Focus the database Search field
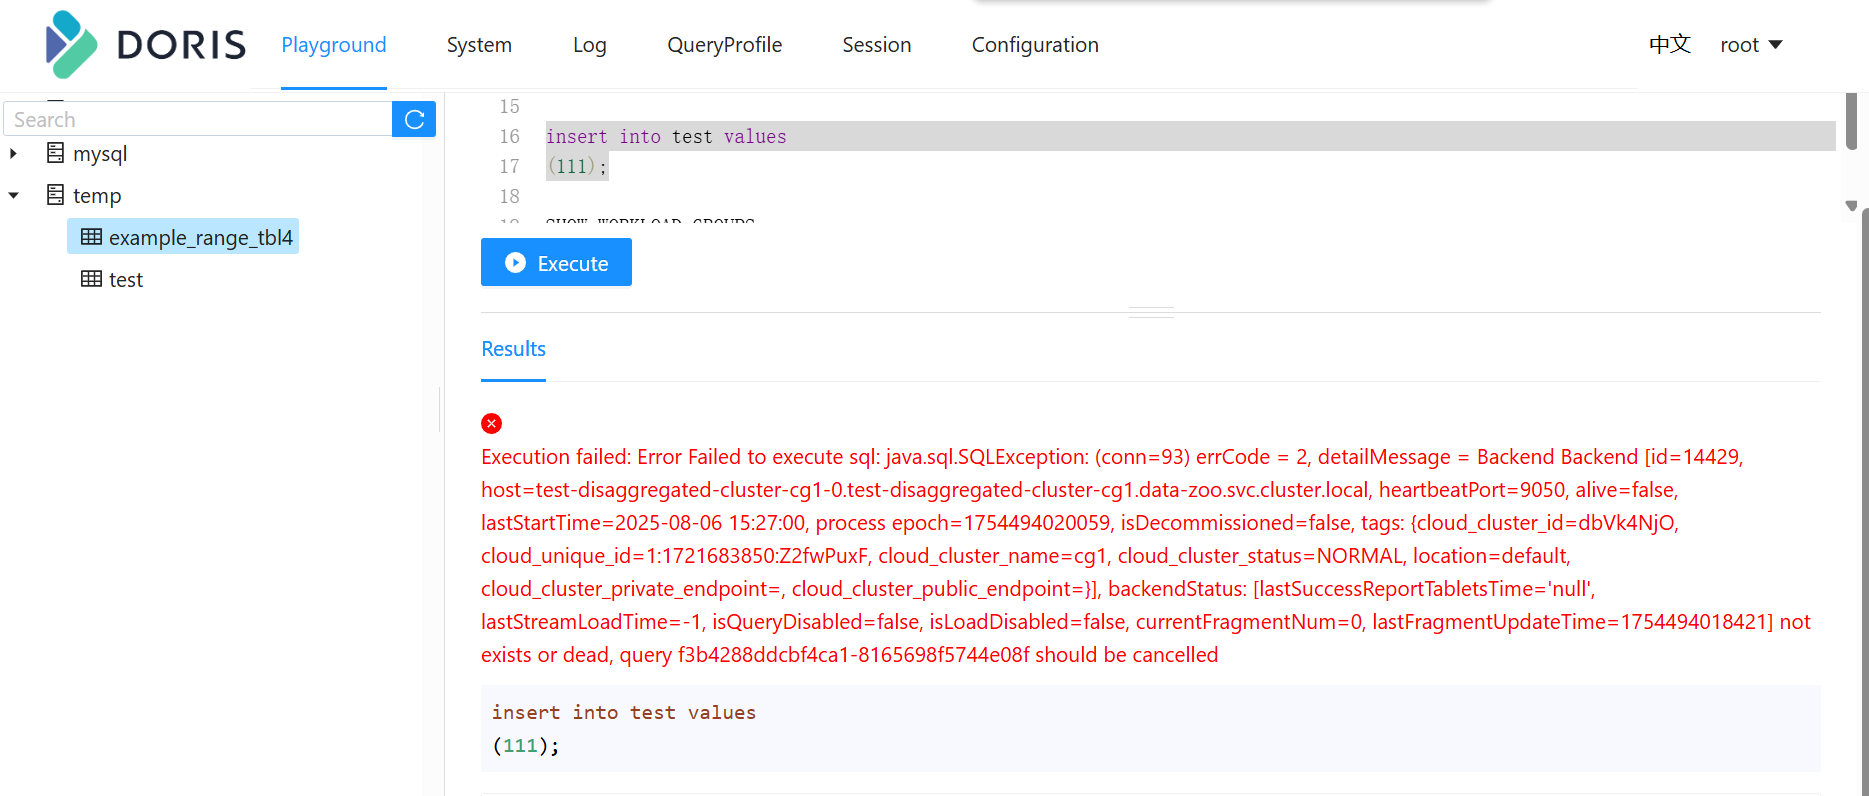This screenshot has height=796, width=1869. [x=198, y=119]
